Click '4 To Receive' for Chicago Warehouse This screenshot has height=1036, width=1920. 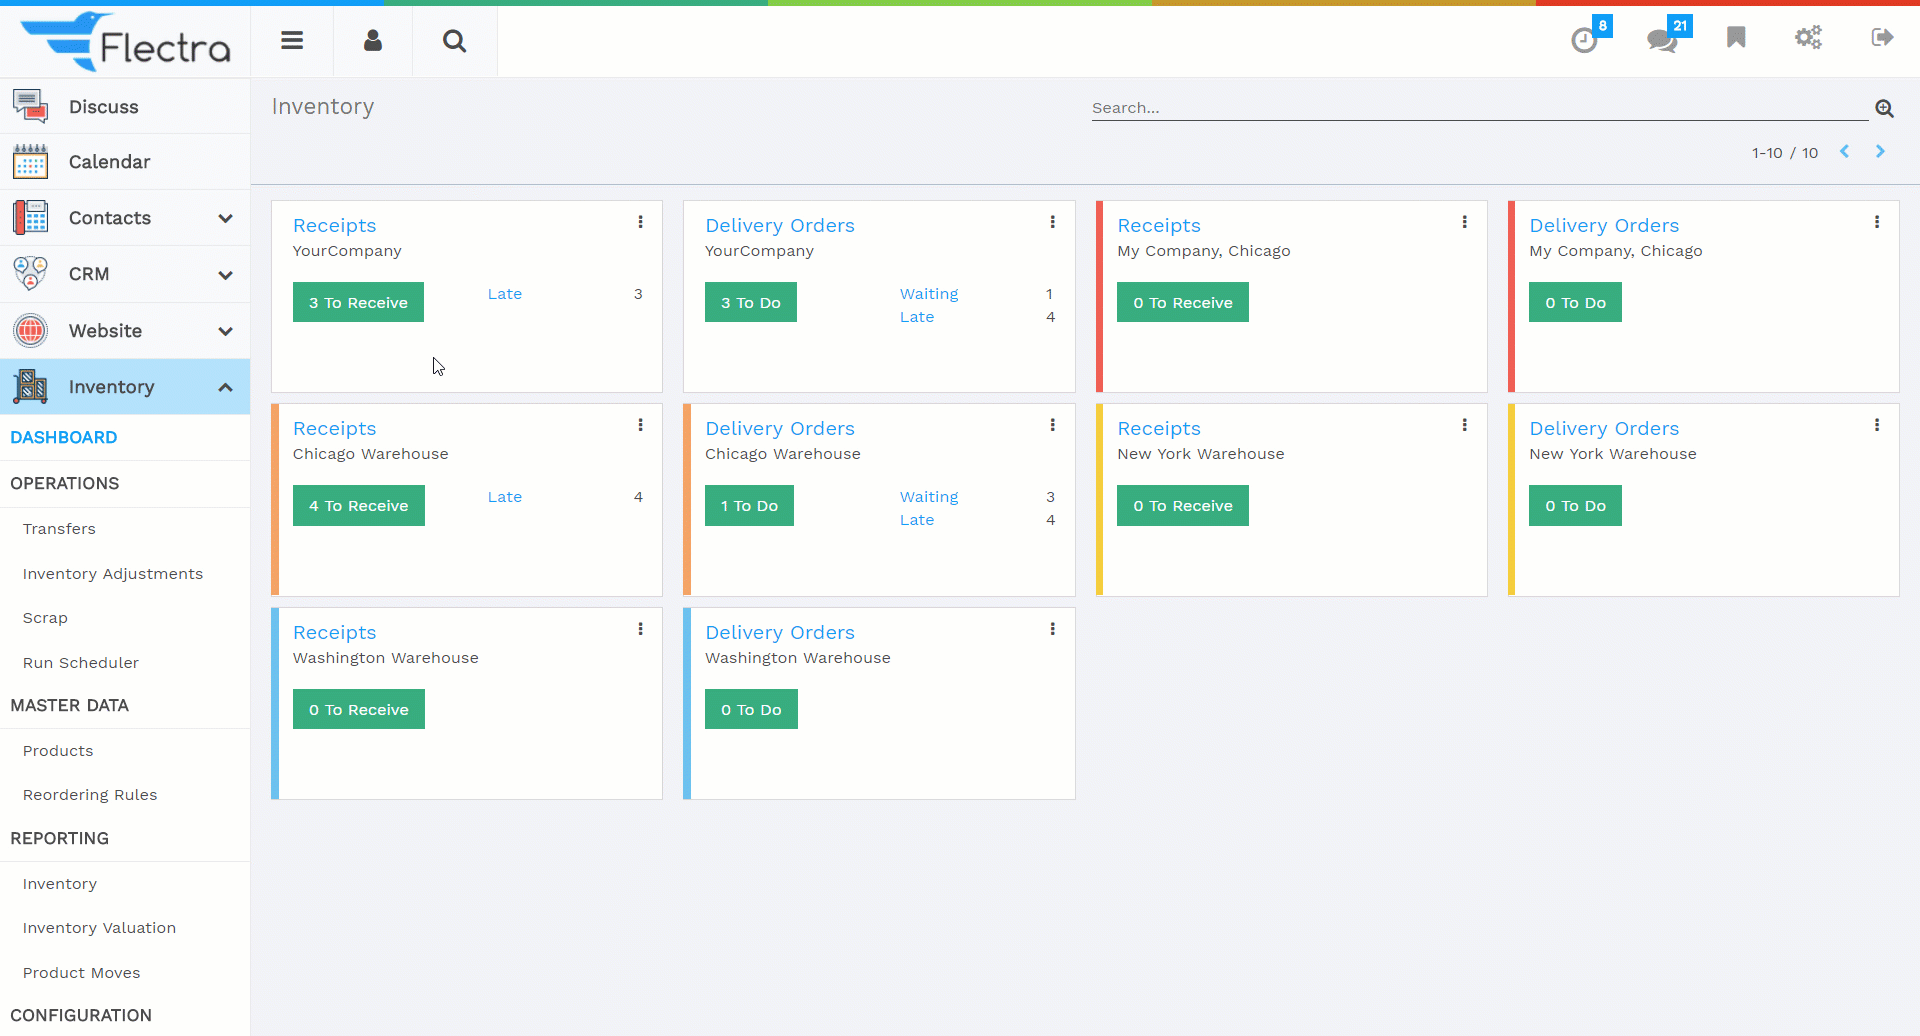coord(358,506)
